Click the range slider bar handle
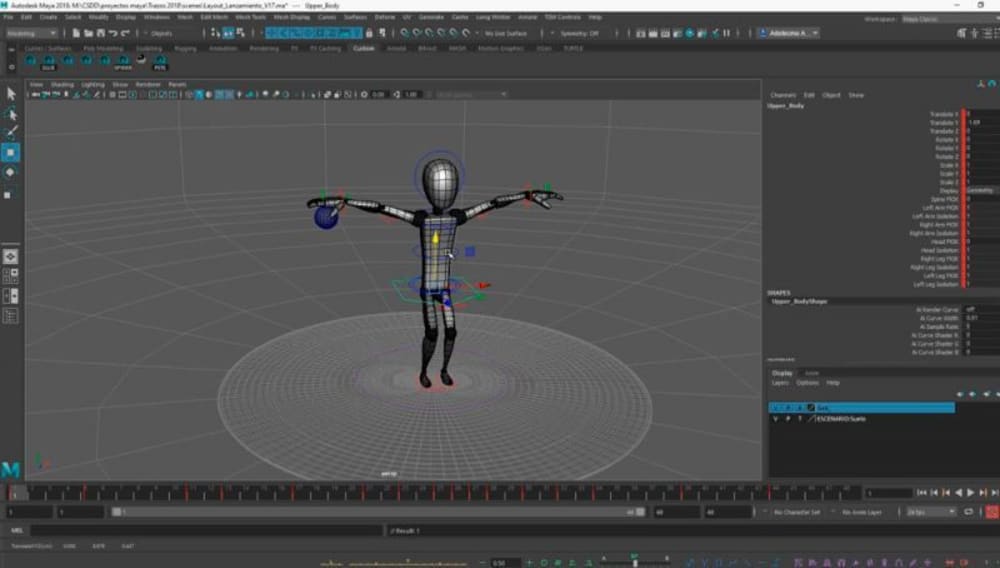Image resolution: width=1000 pixels, height=568 pixels. pyautogui.click(x=377, y=512)
